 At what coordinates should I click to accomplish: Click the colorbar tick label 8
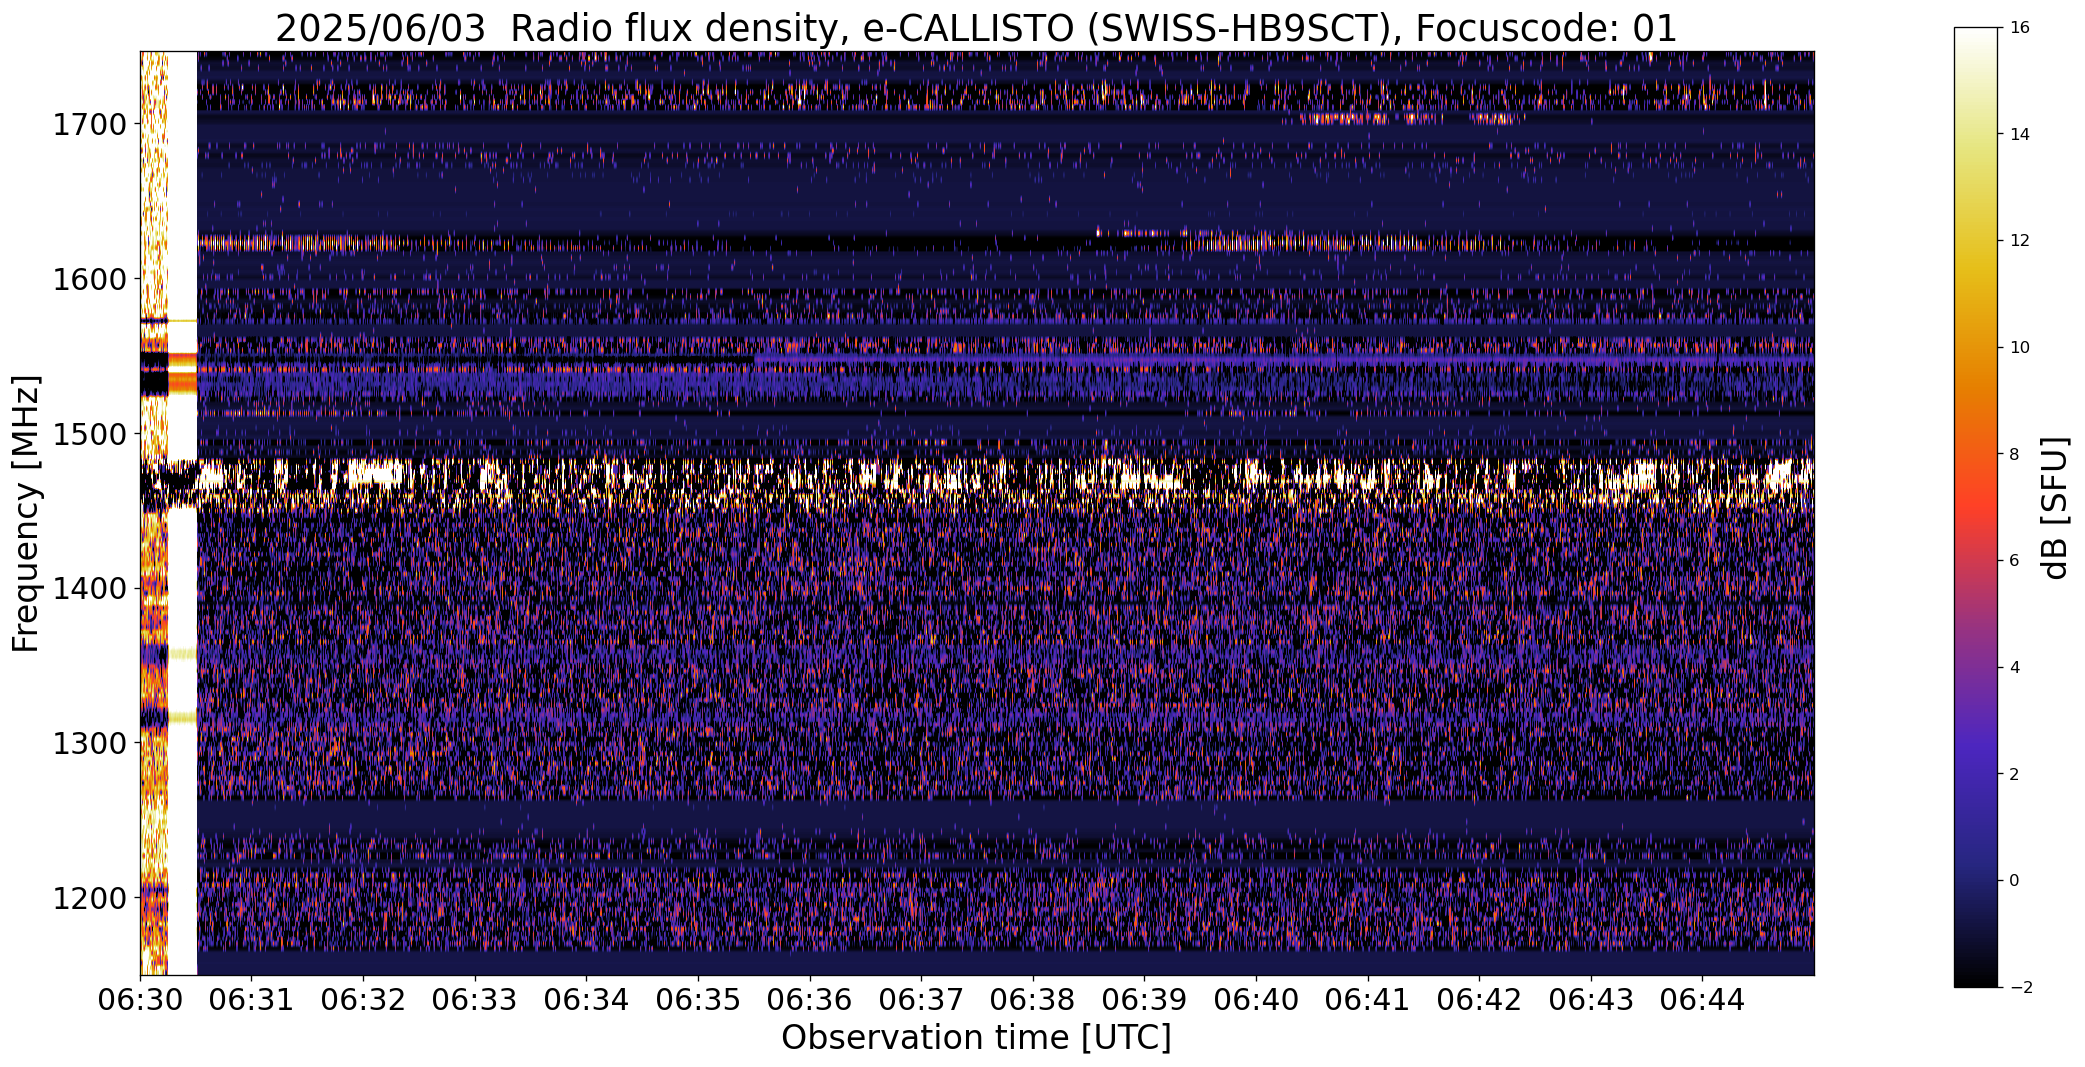click(2014, 455)
